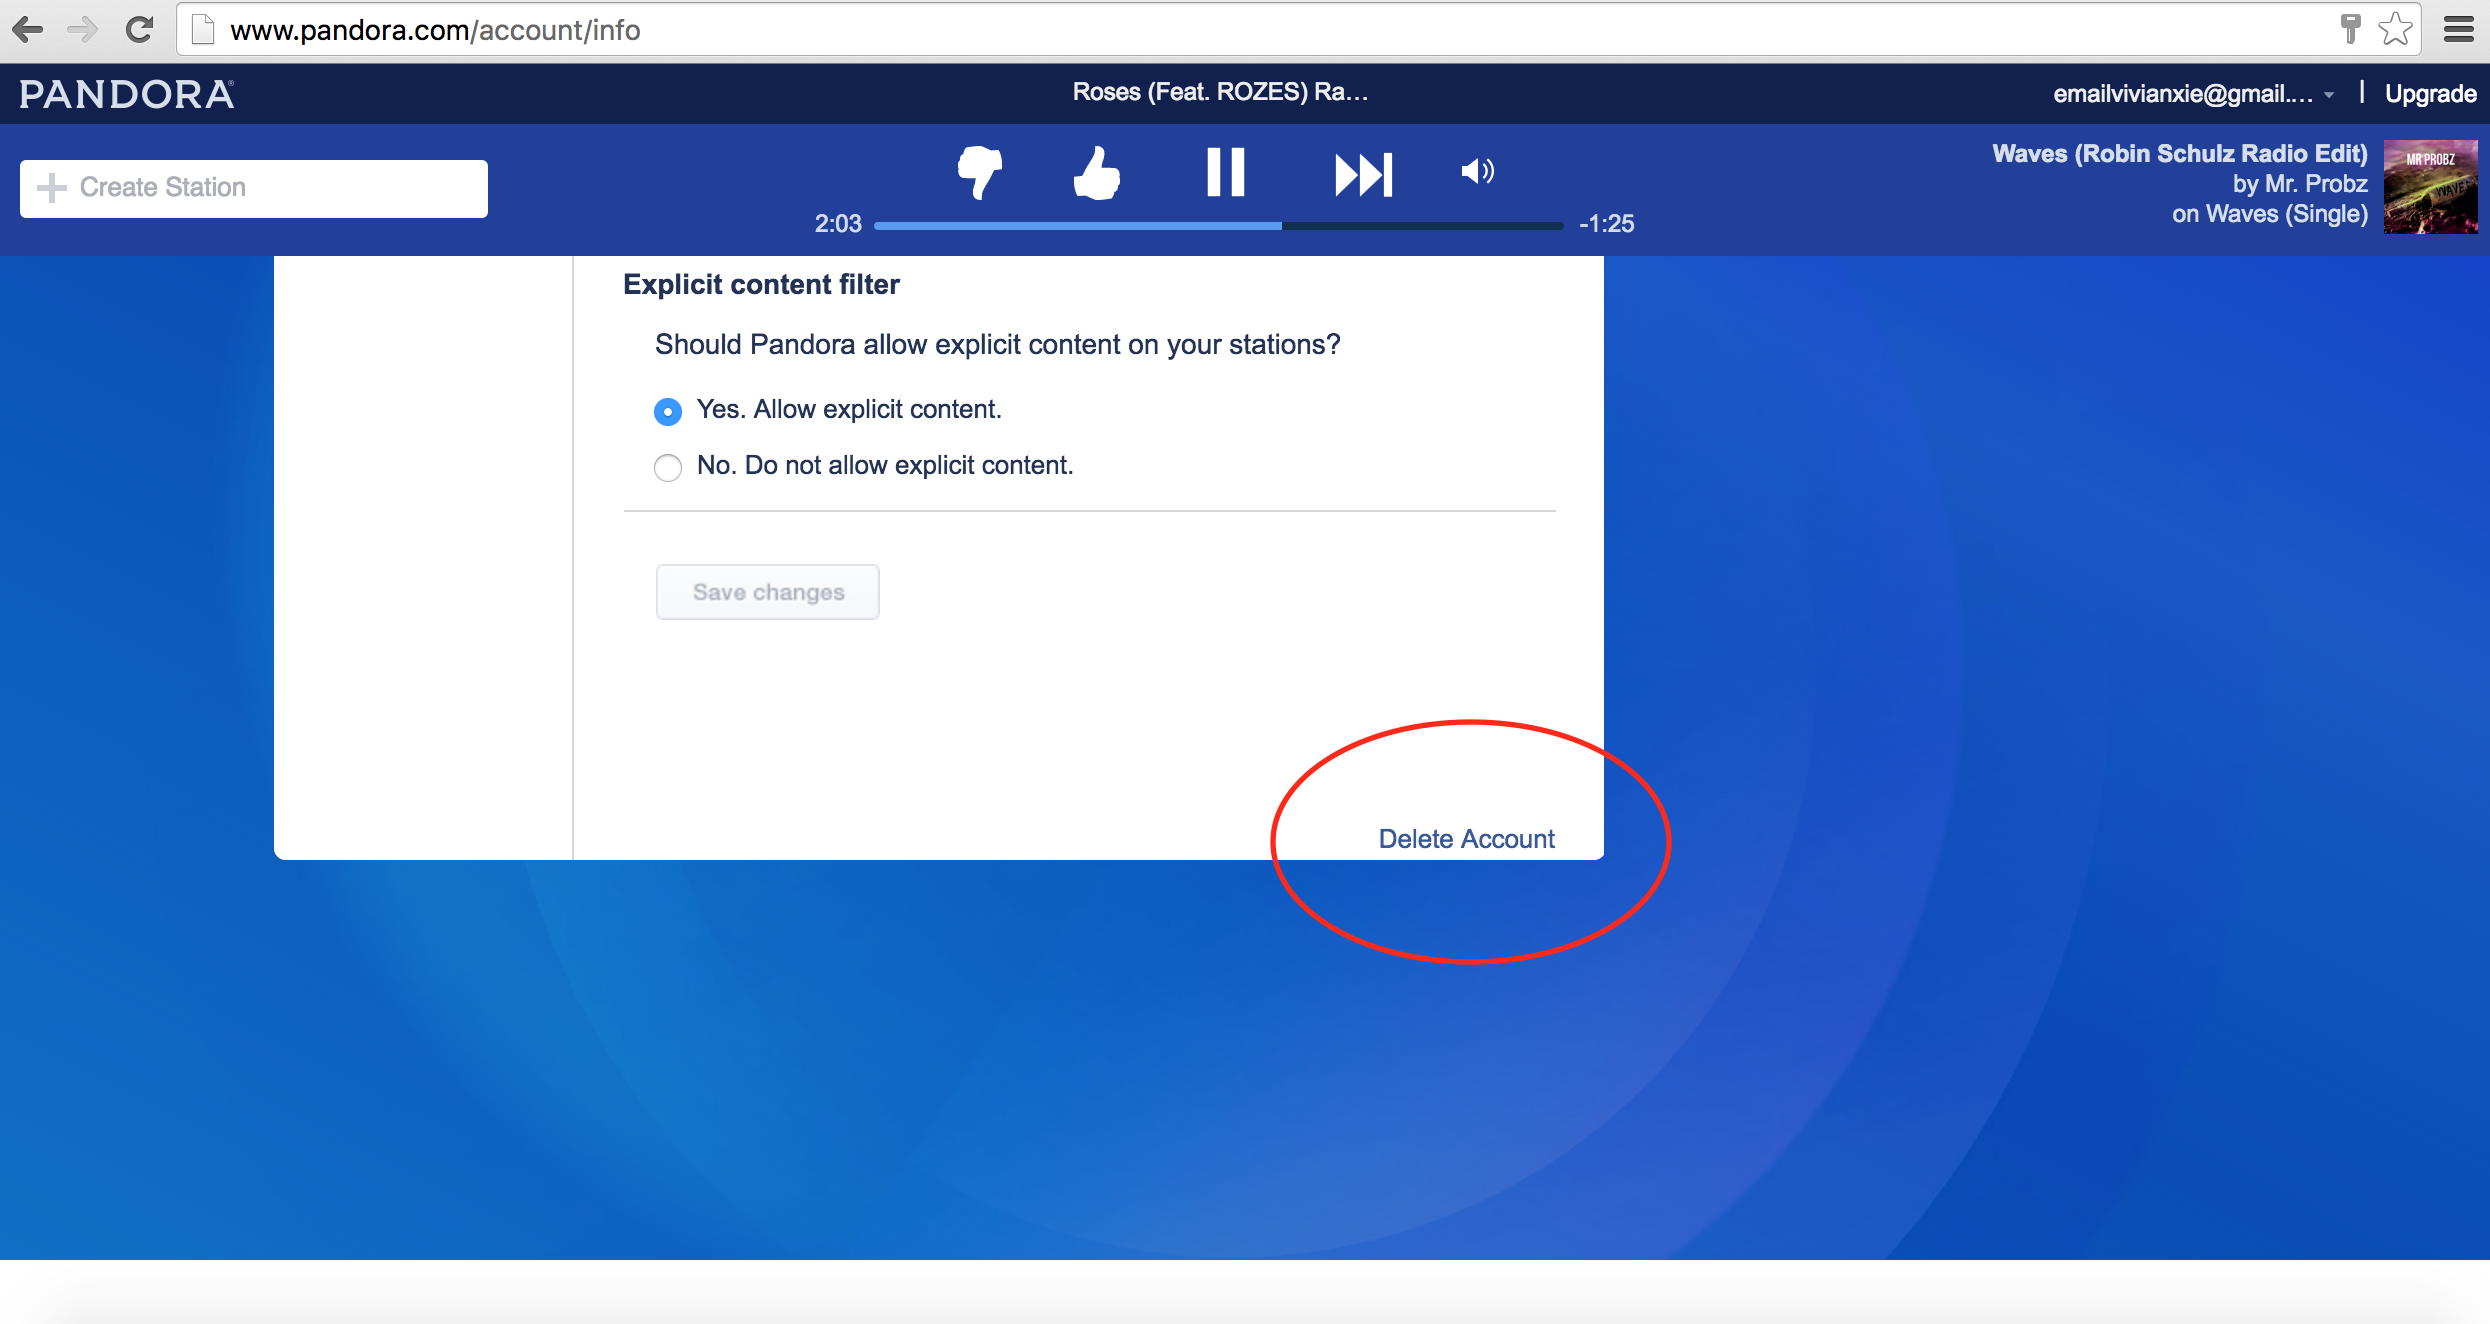
Task: Click the elapsed time 2:03
Action: [838, 224]
